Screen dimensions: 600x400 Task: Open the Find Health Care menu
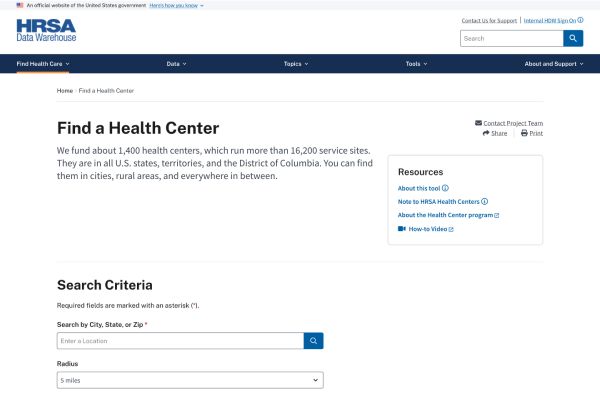pos(43,64)
